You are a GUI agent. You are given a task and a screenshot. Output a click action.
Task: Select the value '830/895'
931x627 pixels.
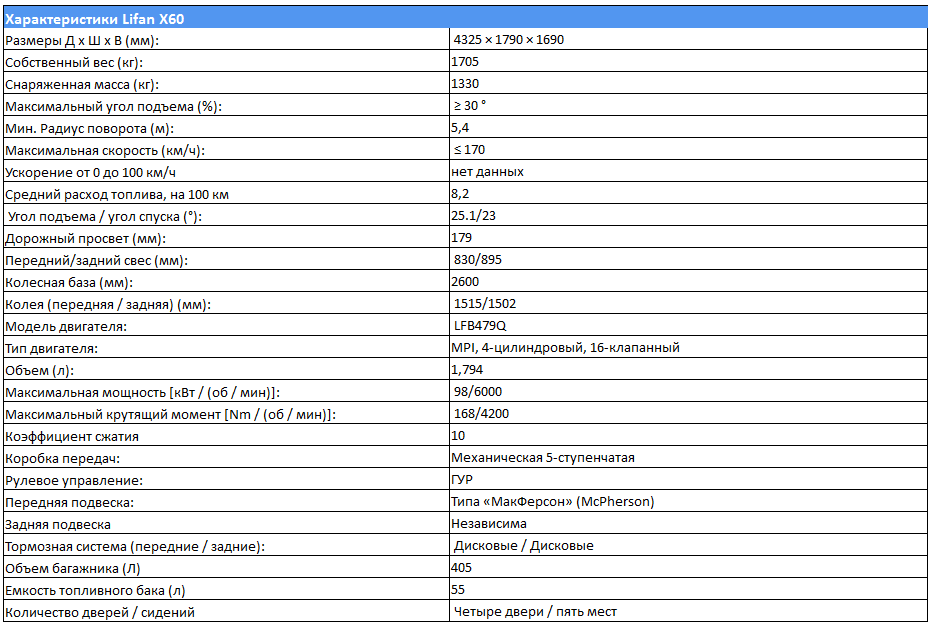(478, 259)
